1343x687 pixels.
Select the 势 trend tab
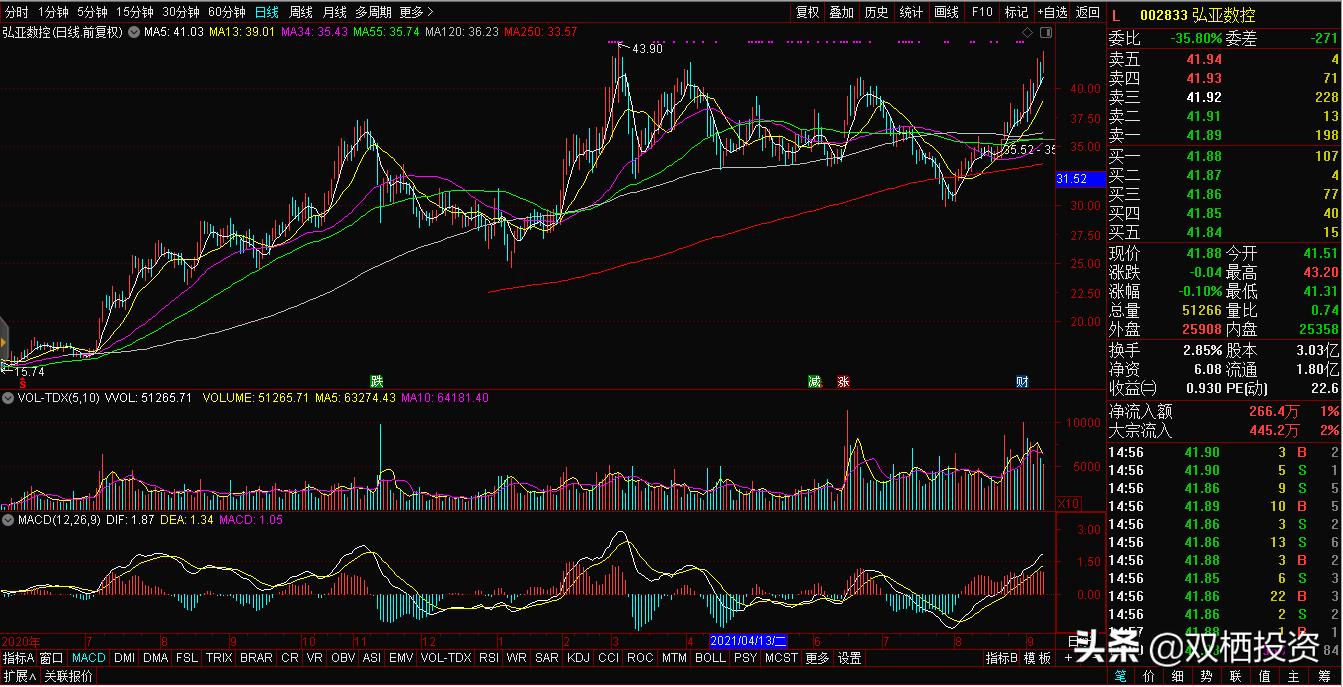[x=1207, y=677]
